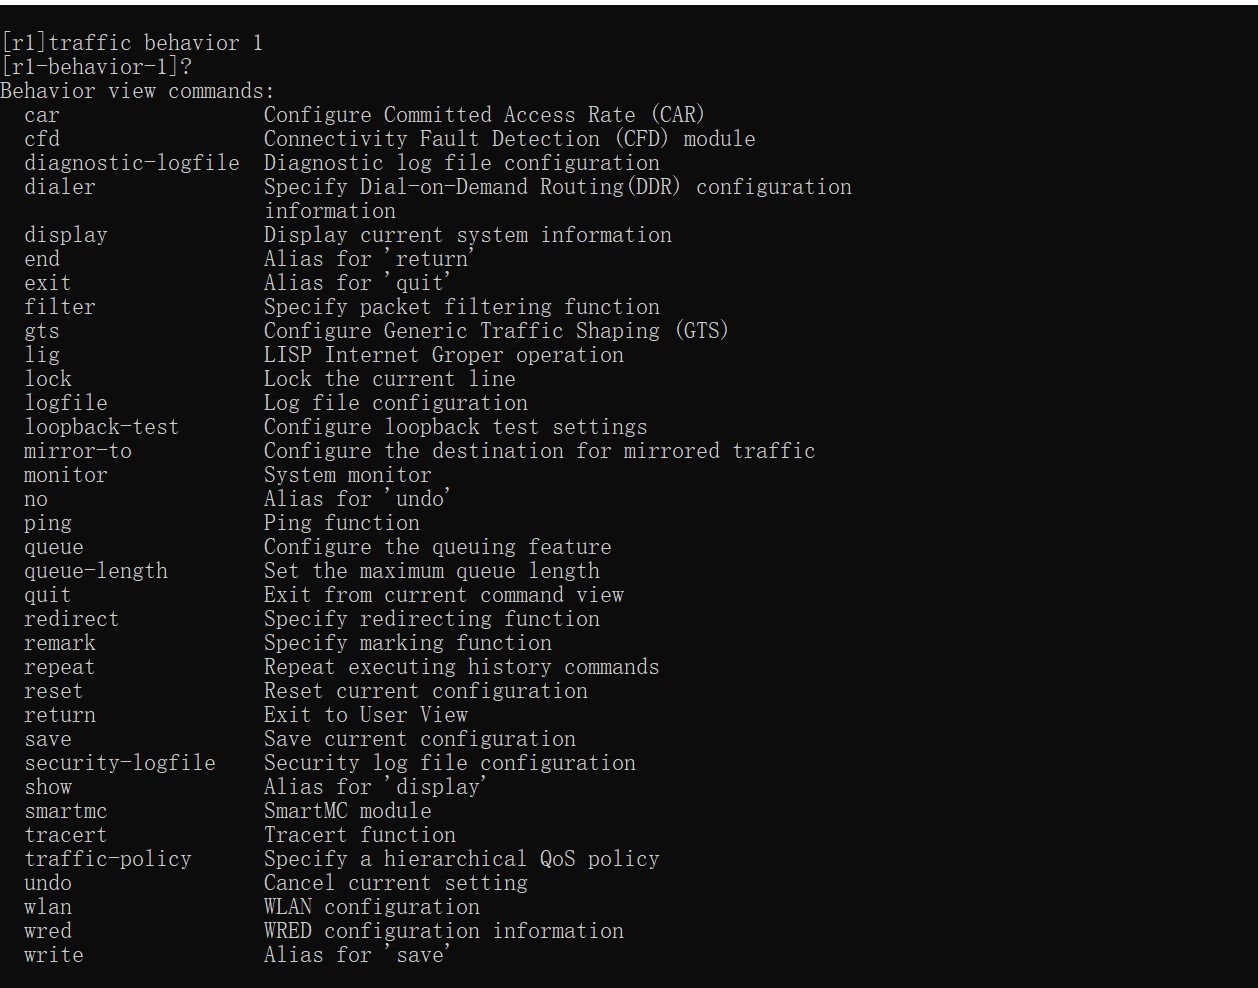1258x988 pixels.
Task: Click the 'gts' command entry
Action: coord(42,331)
